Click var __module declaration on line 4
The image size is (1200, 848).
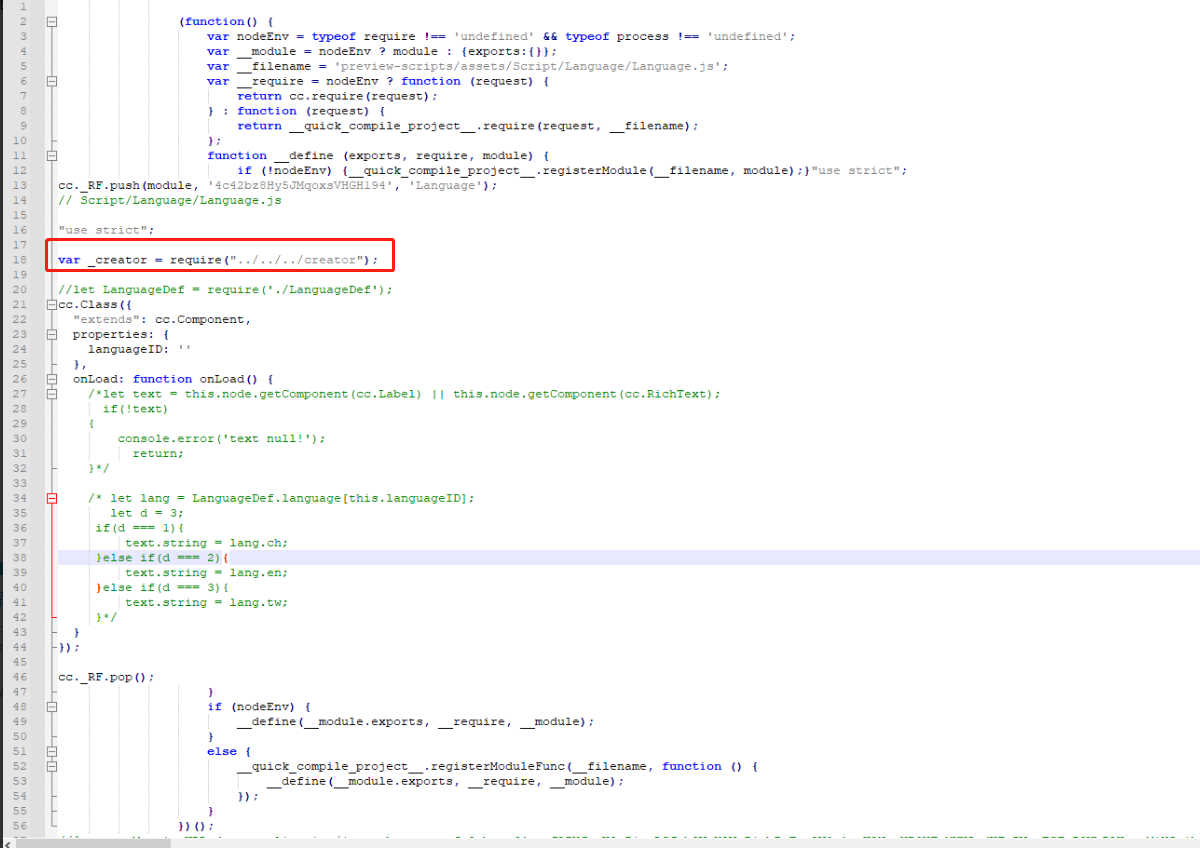pyautogui.click(x=382, y=51)
